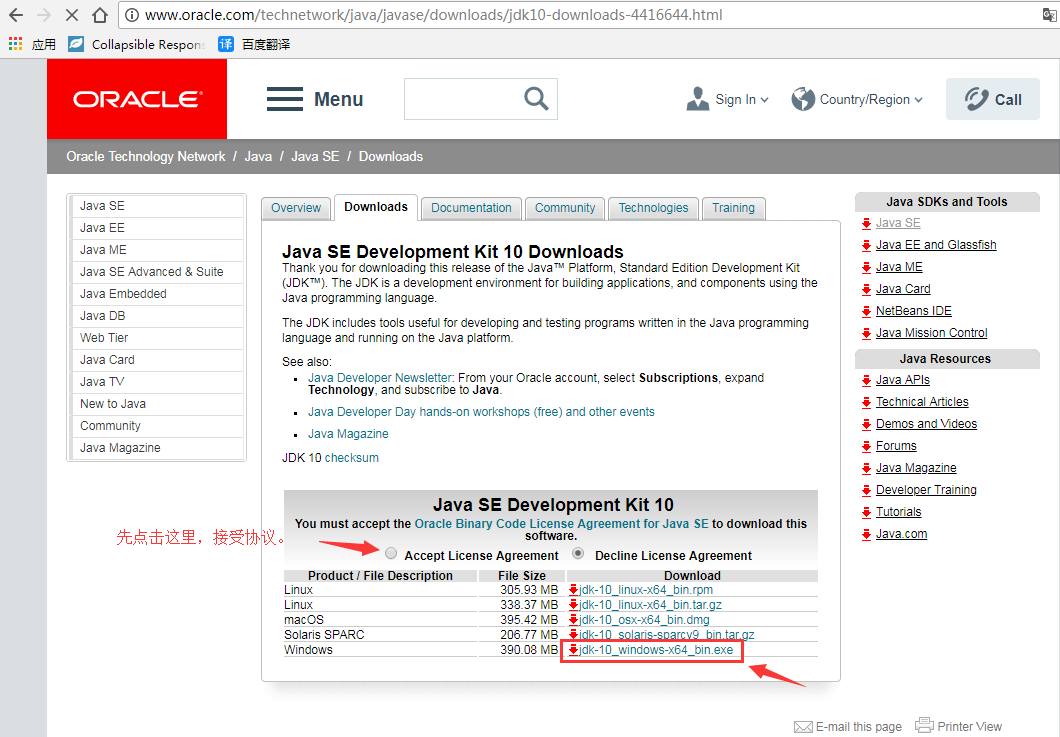
Task: Click the site information icon in address bar
Action: point(132,15)
